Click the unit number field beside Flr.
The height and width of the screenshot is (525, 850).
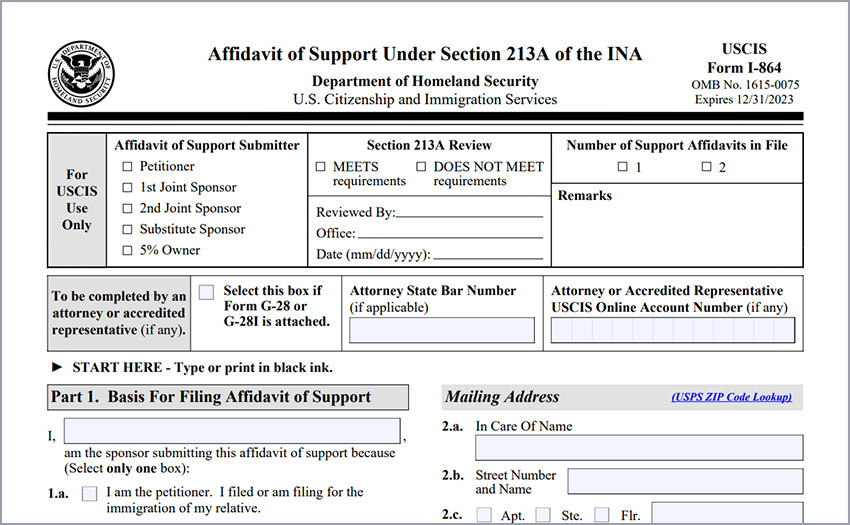click(x=727, y=513)
